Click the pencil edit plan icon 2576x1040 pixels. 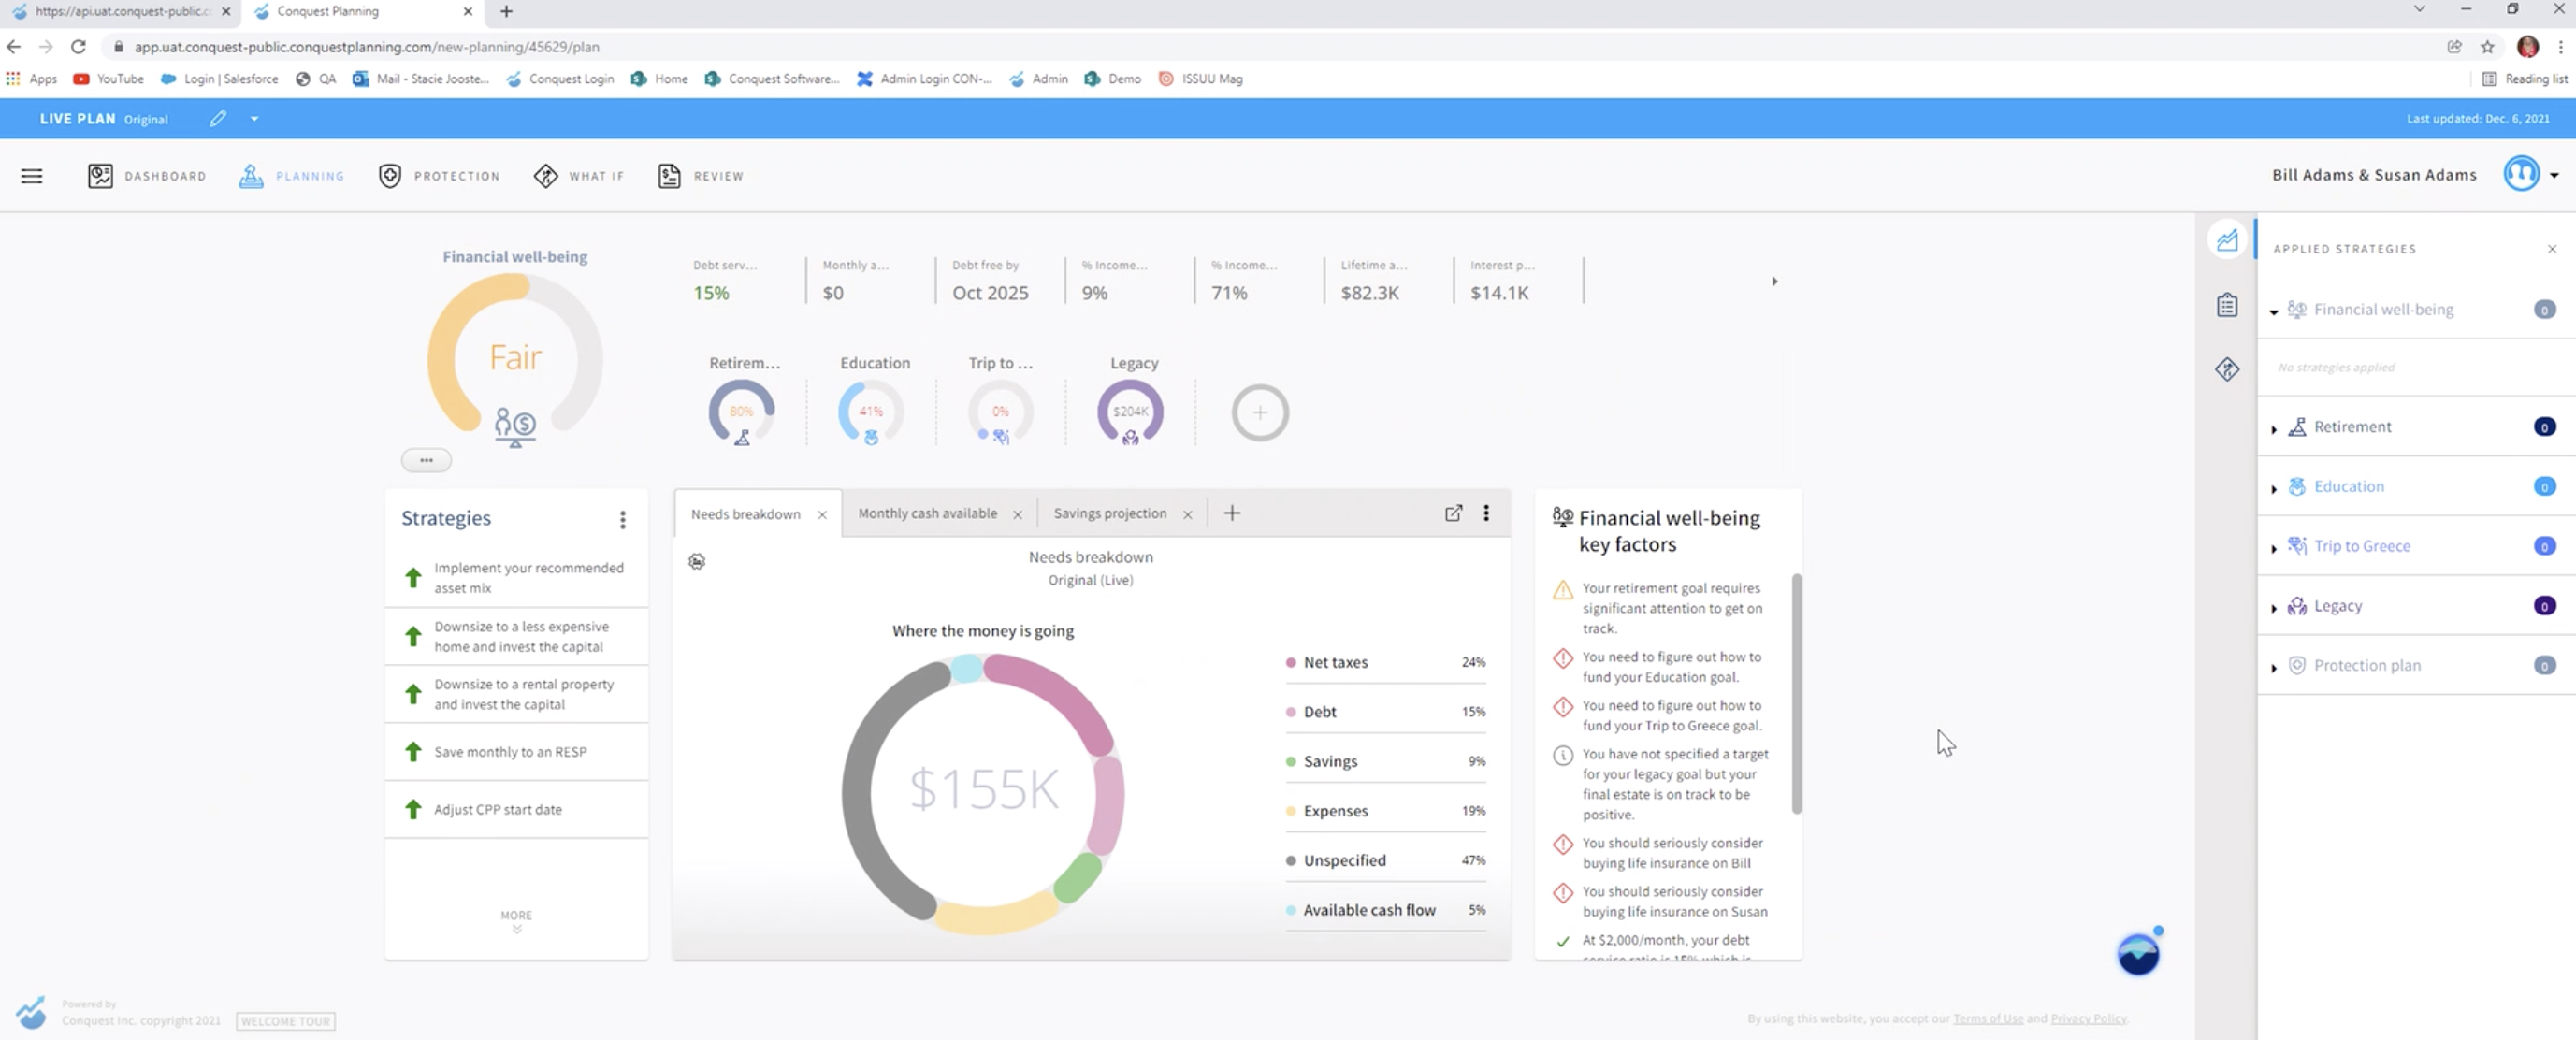coord(218,118)
